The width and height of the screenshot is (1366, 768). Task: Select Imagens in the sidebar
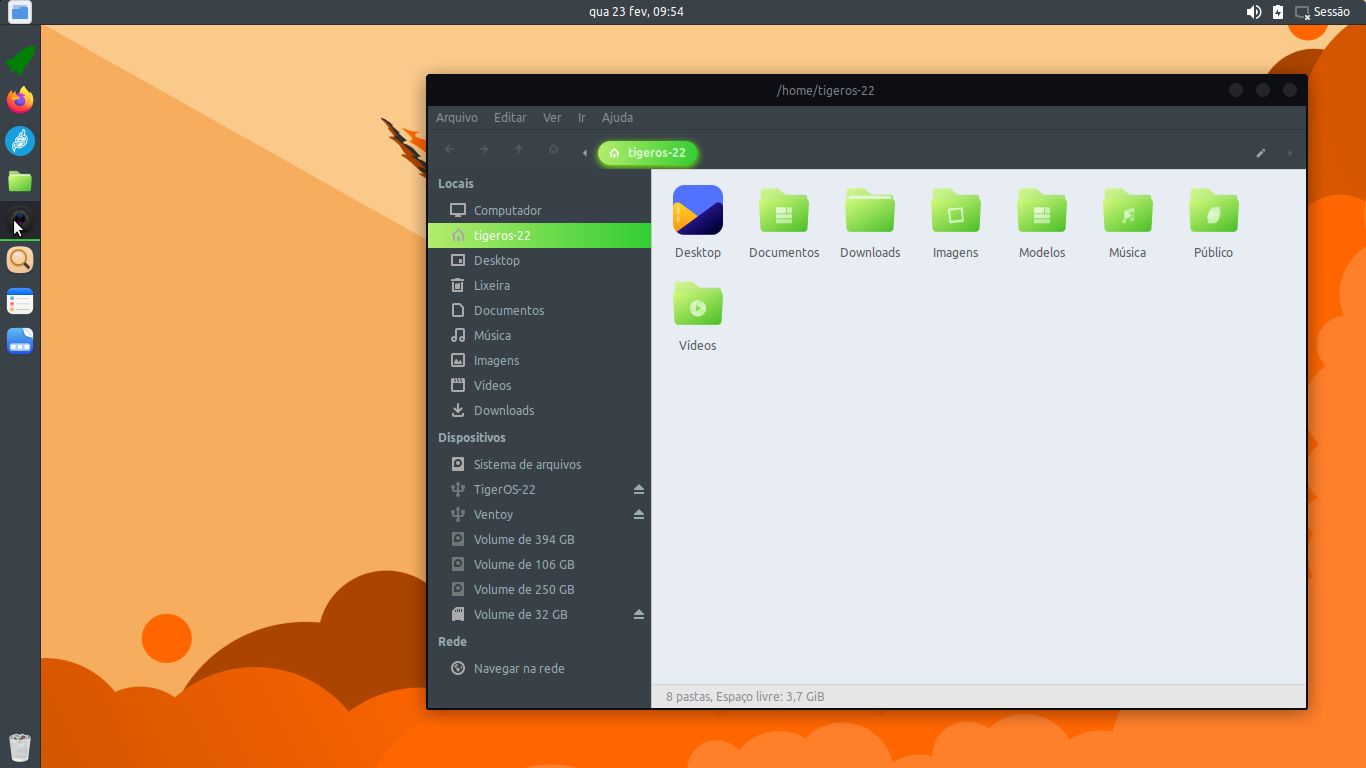tap(539, 360)
